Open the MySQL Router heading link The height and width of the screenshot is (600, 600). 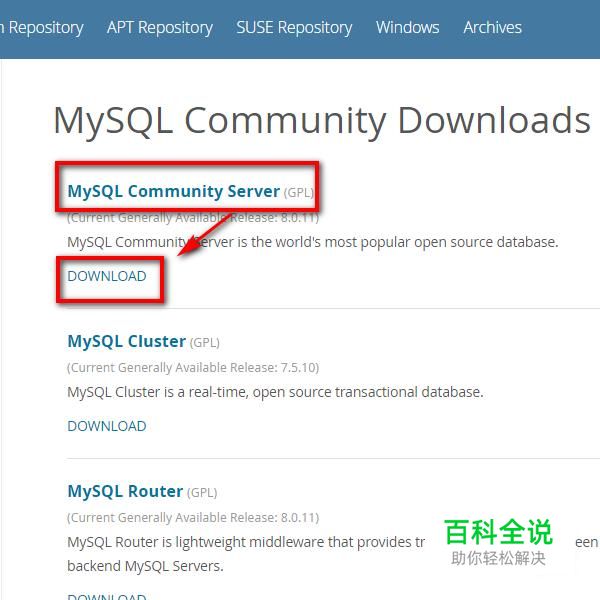[x=125, y=491]
